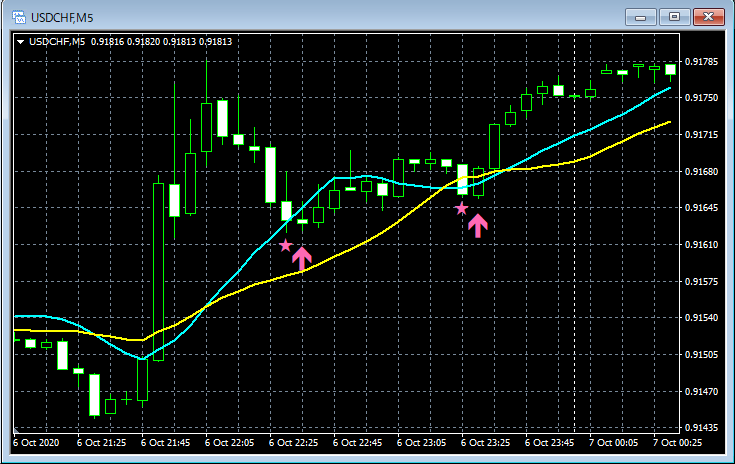Click the 0.91610 price scale label
Screen dimensions: 735x464
click(x=701, y=245)
